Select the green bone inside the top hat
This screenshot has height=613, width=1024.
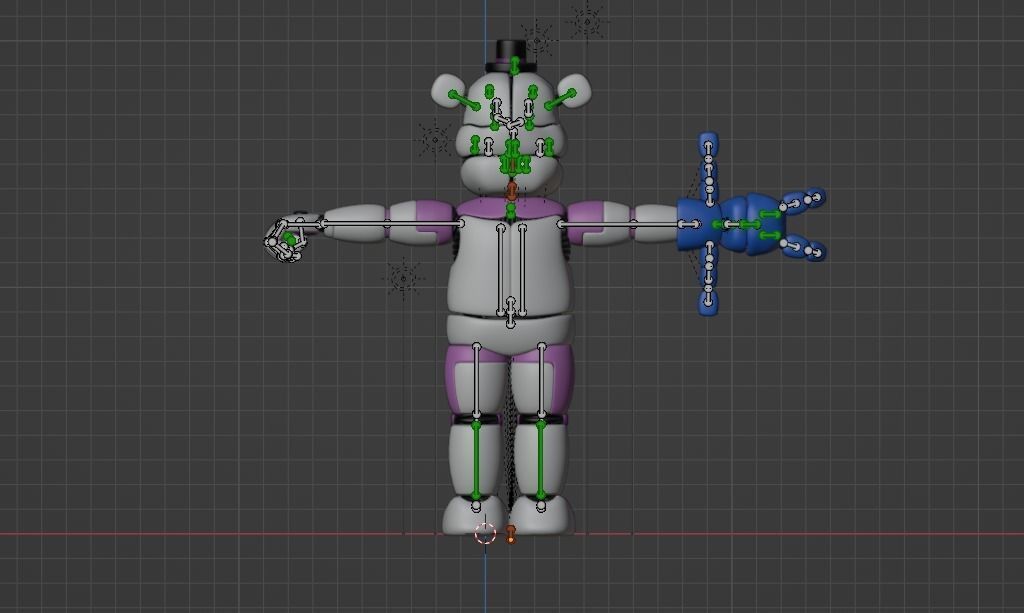click(x=515, y=65)
